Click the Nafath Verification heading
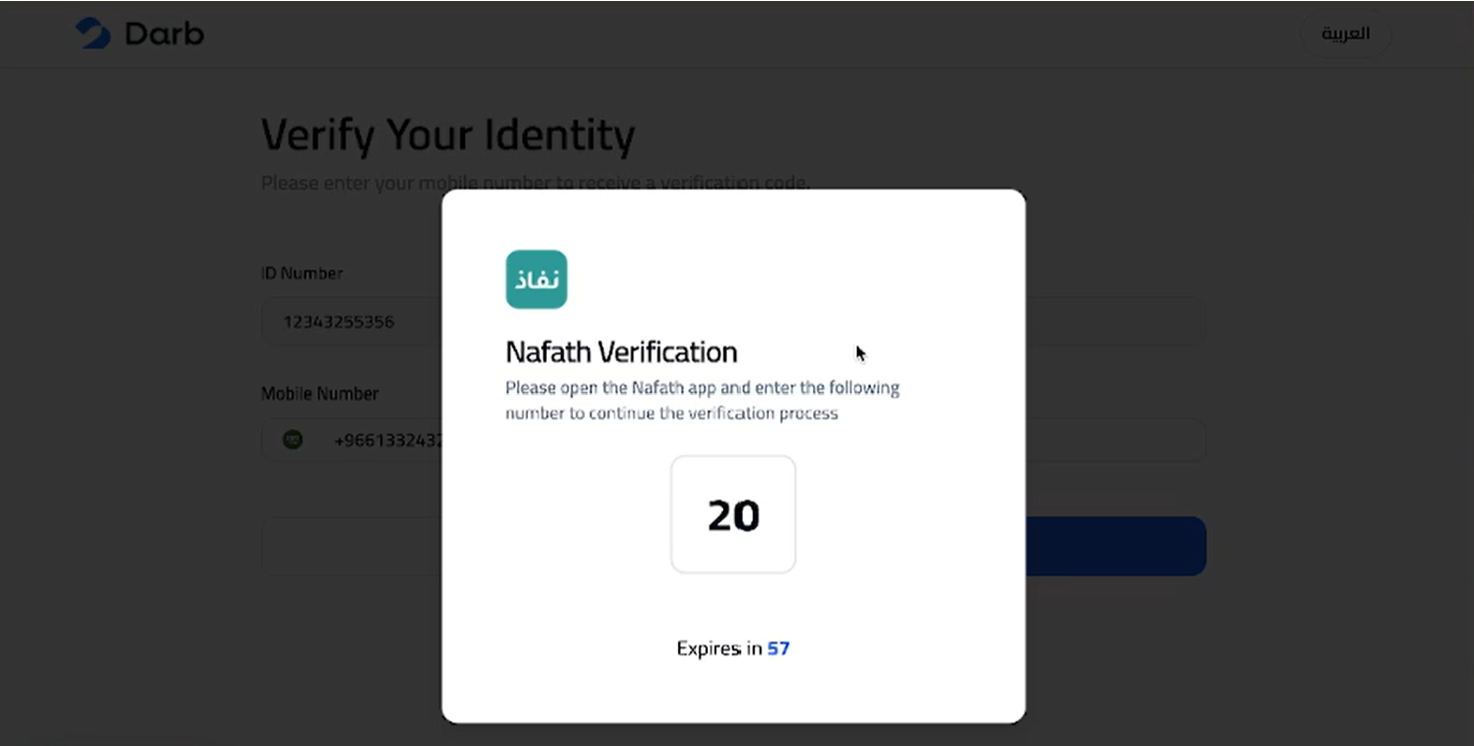Image resolution: width=1474 pixels, height=746 pixels. [x=621, y=352]
